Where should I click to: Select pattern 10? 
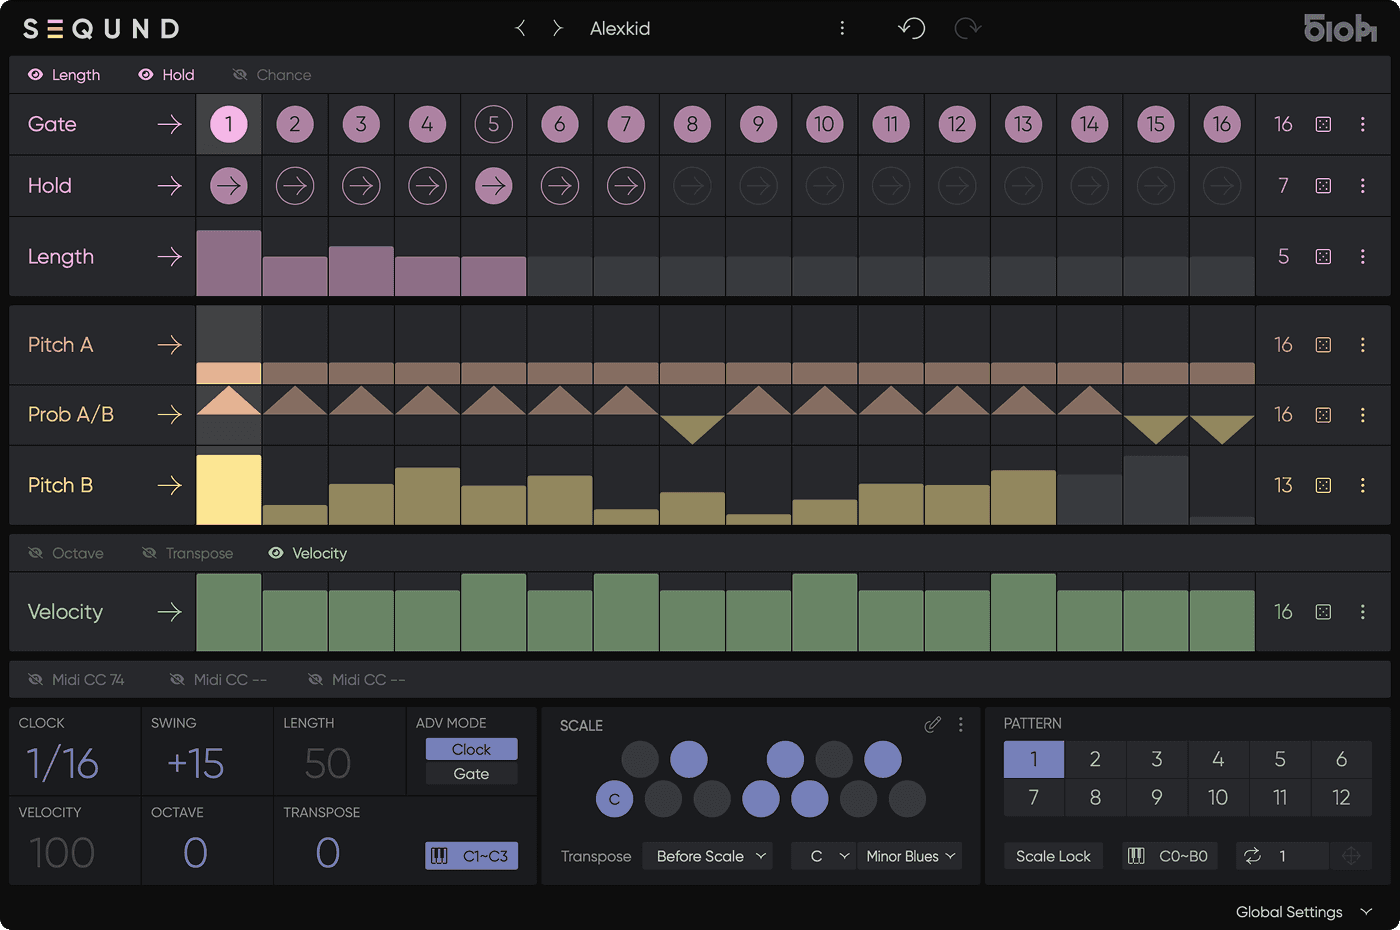click(1218, 797)
